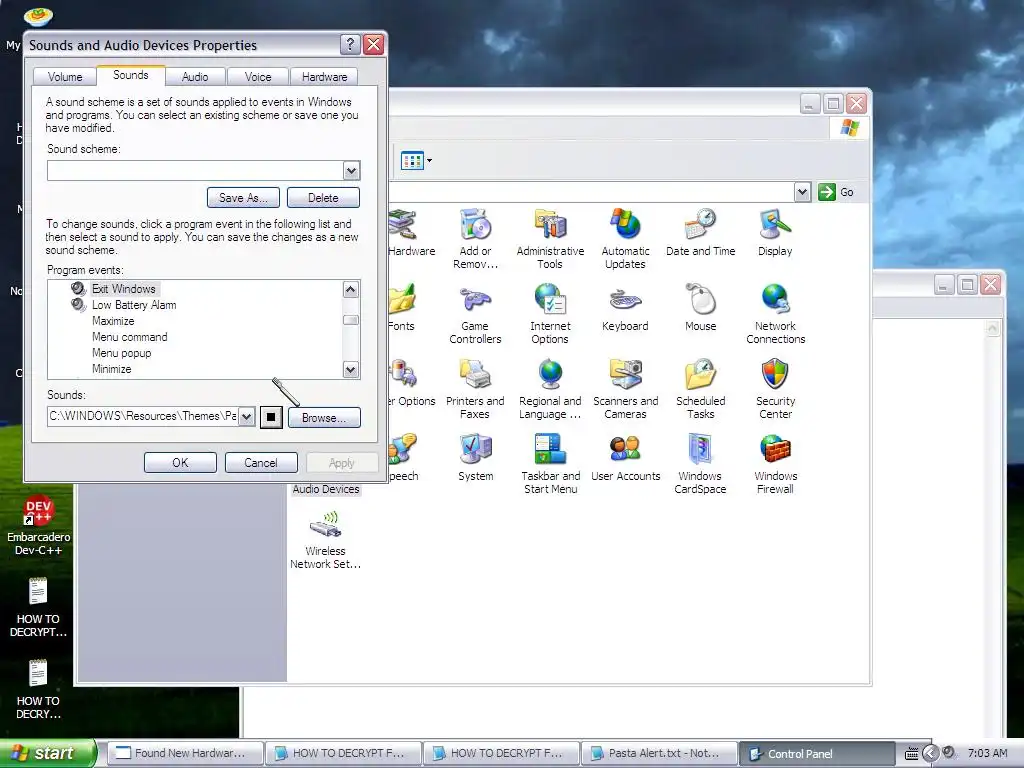Open the Display applet

[775, 232]
